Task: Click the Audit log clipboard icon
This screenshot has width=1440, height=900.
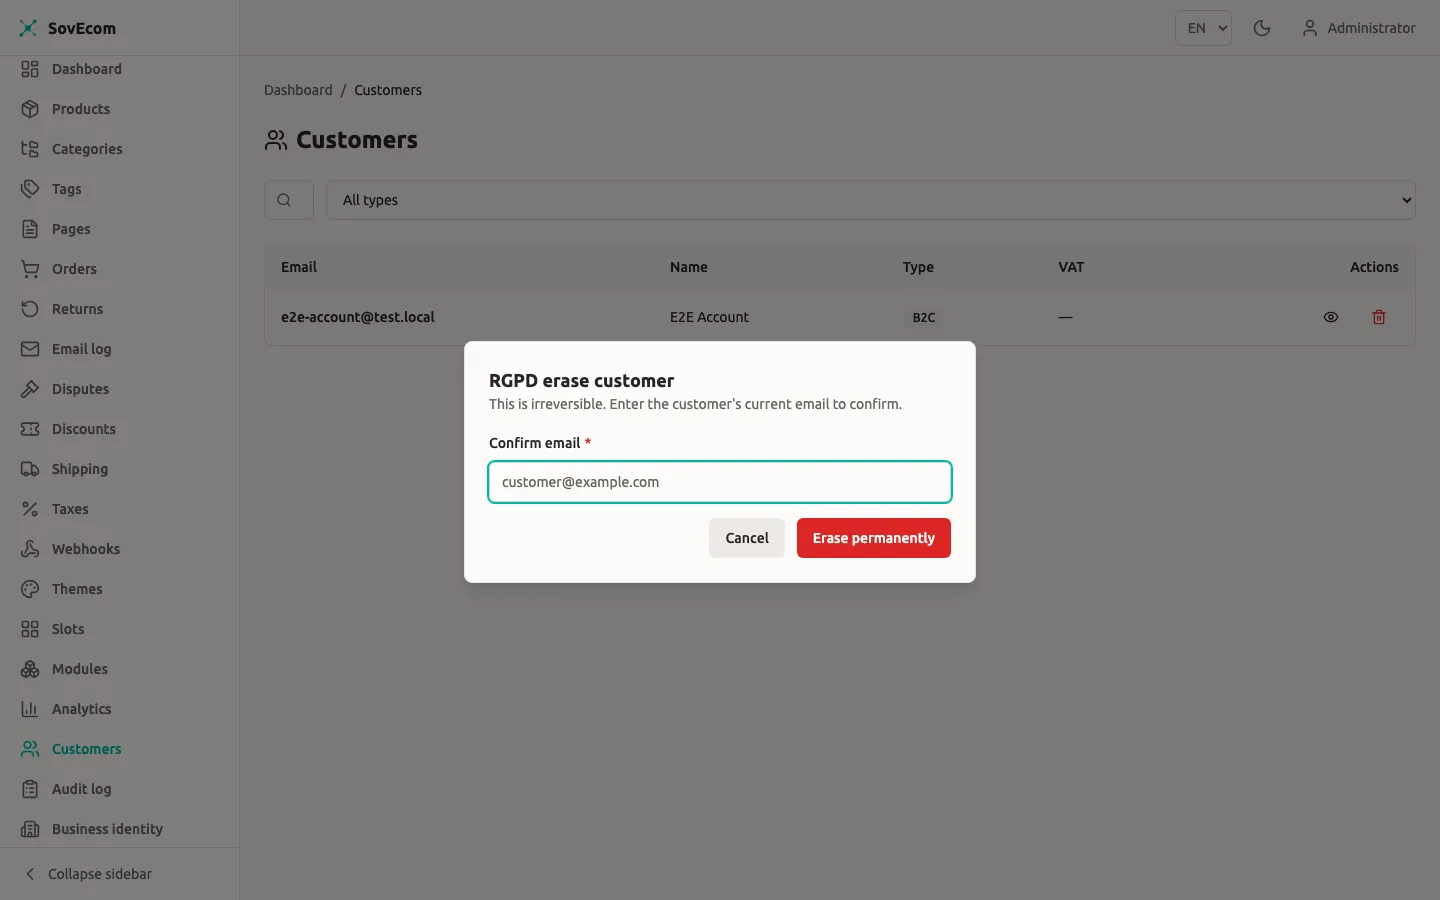Action: pos(30,789)
